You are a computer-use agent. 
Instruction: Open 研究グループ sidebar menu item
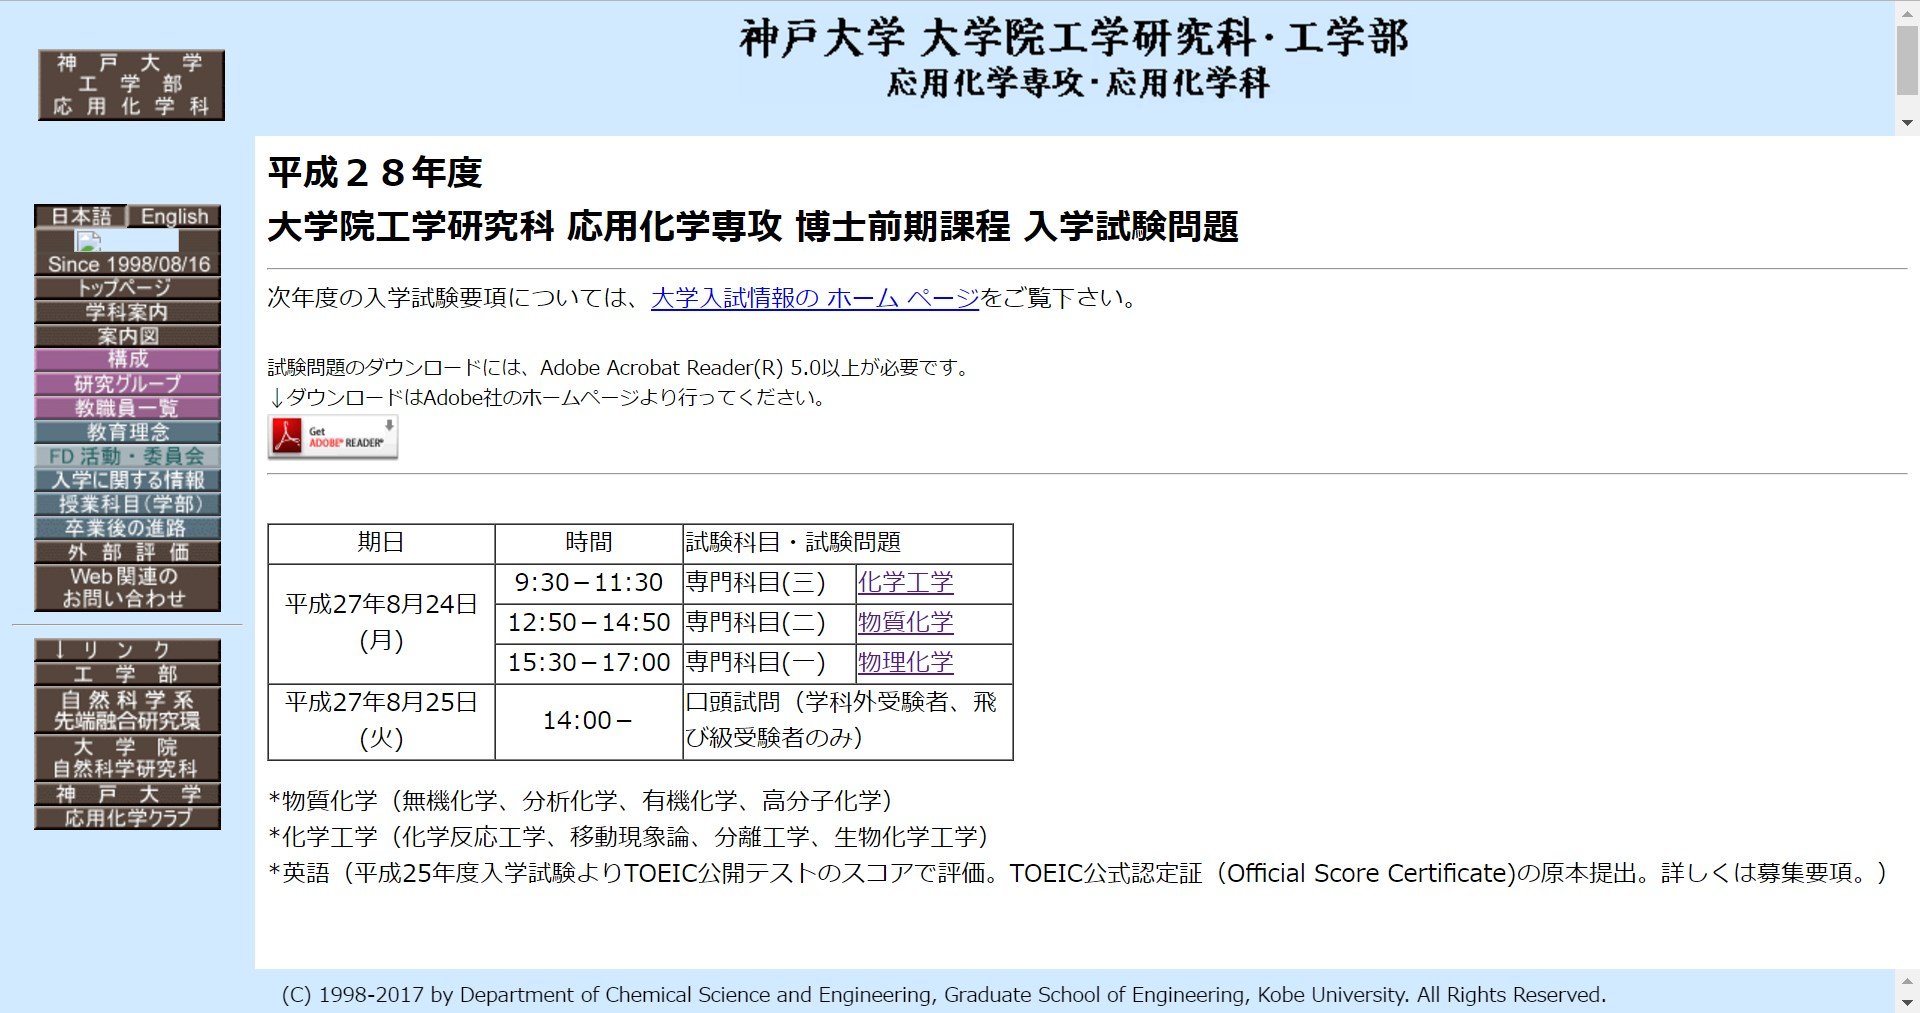127,384
